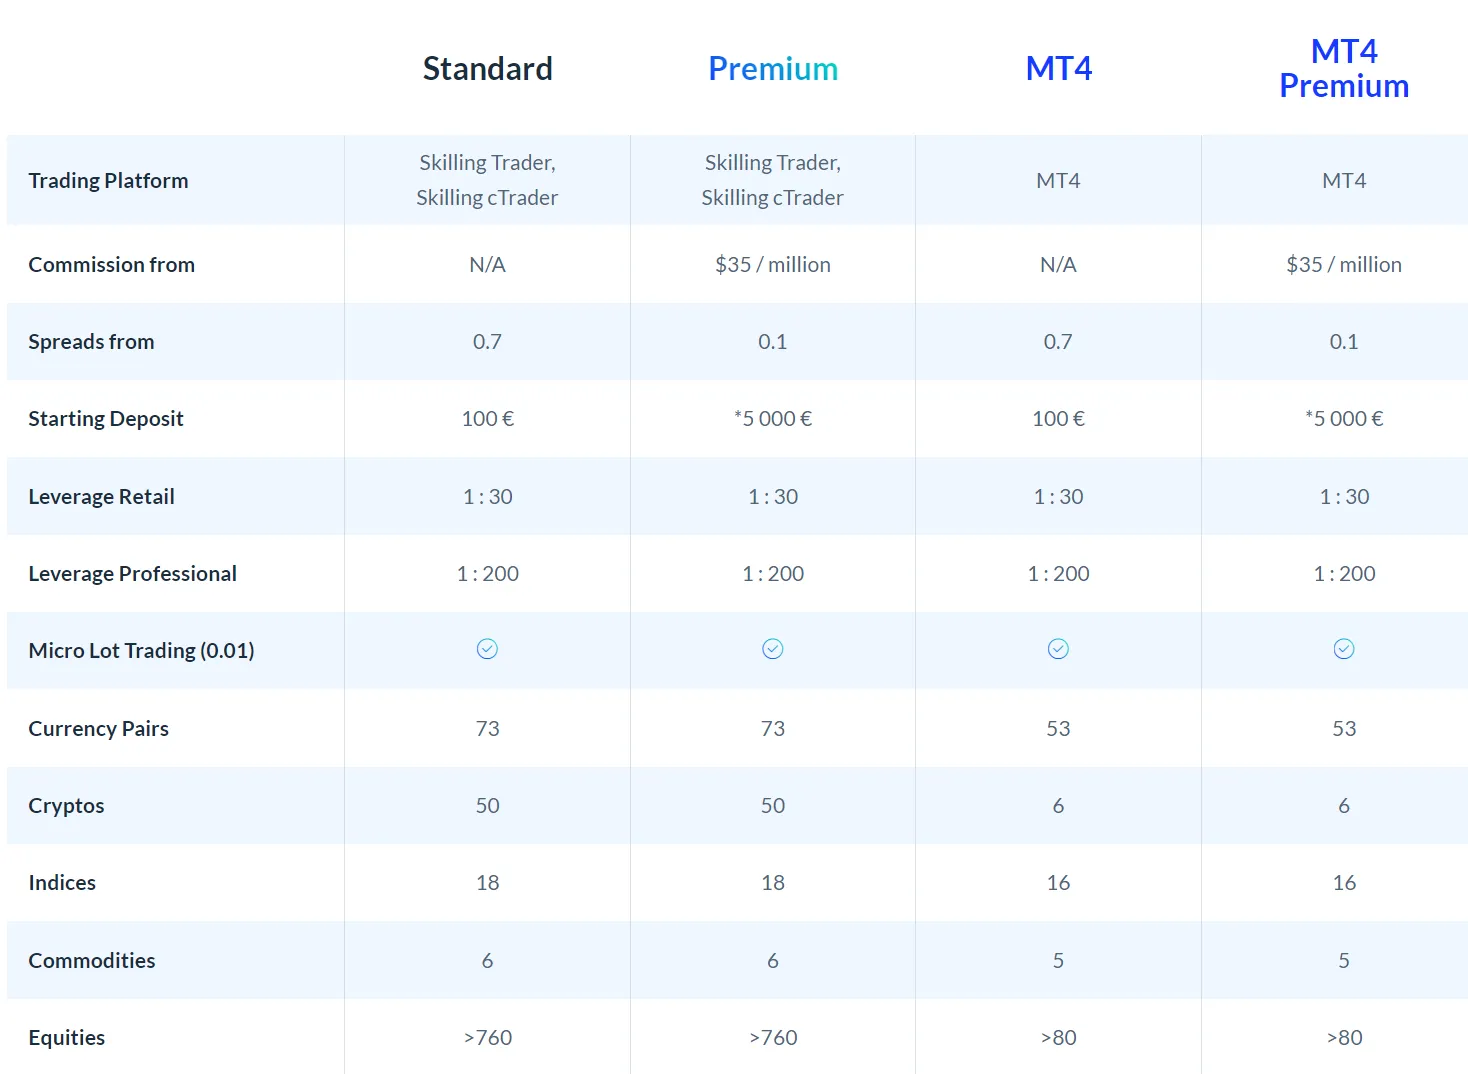Click MT4 Premium column Micro Lot checkmark
1468x1074 pixels.
point(1344,649)
